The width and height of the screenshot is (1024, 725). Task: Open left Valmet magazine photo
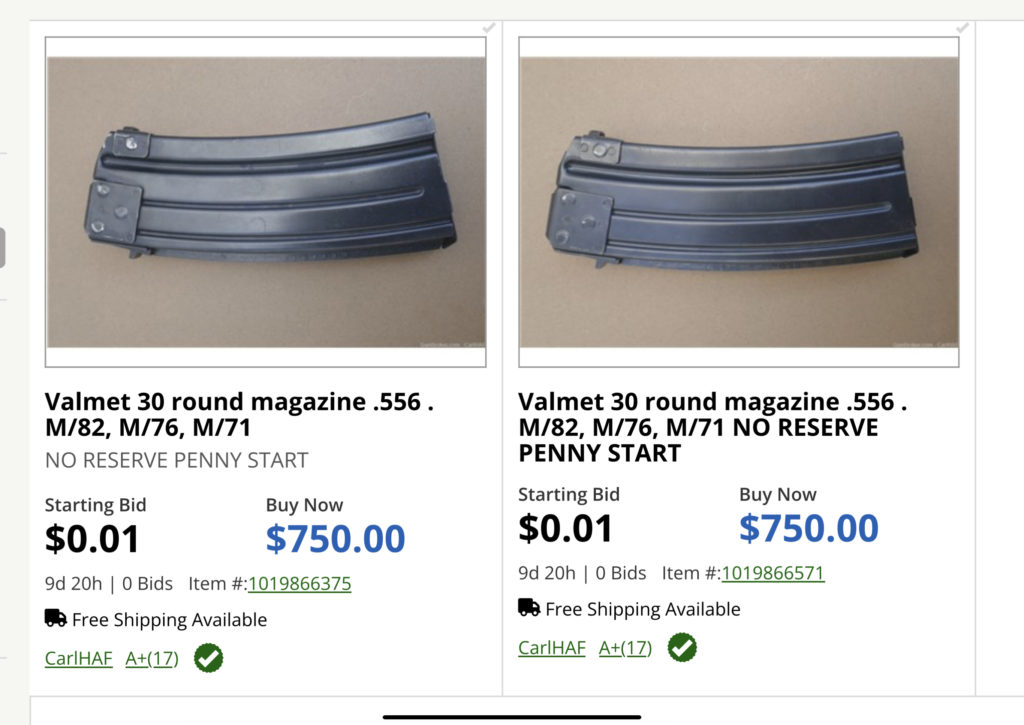[x=266, y=202]
